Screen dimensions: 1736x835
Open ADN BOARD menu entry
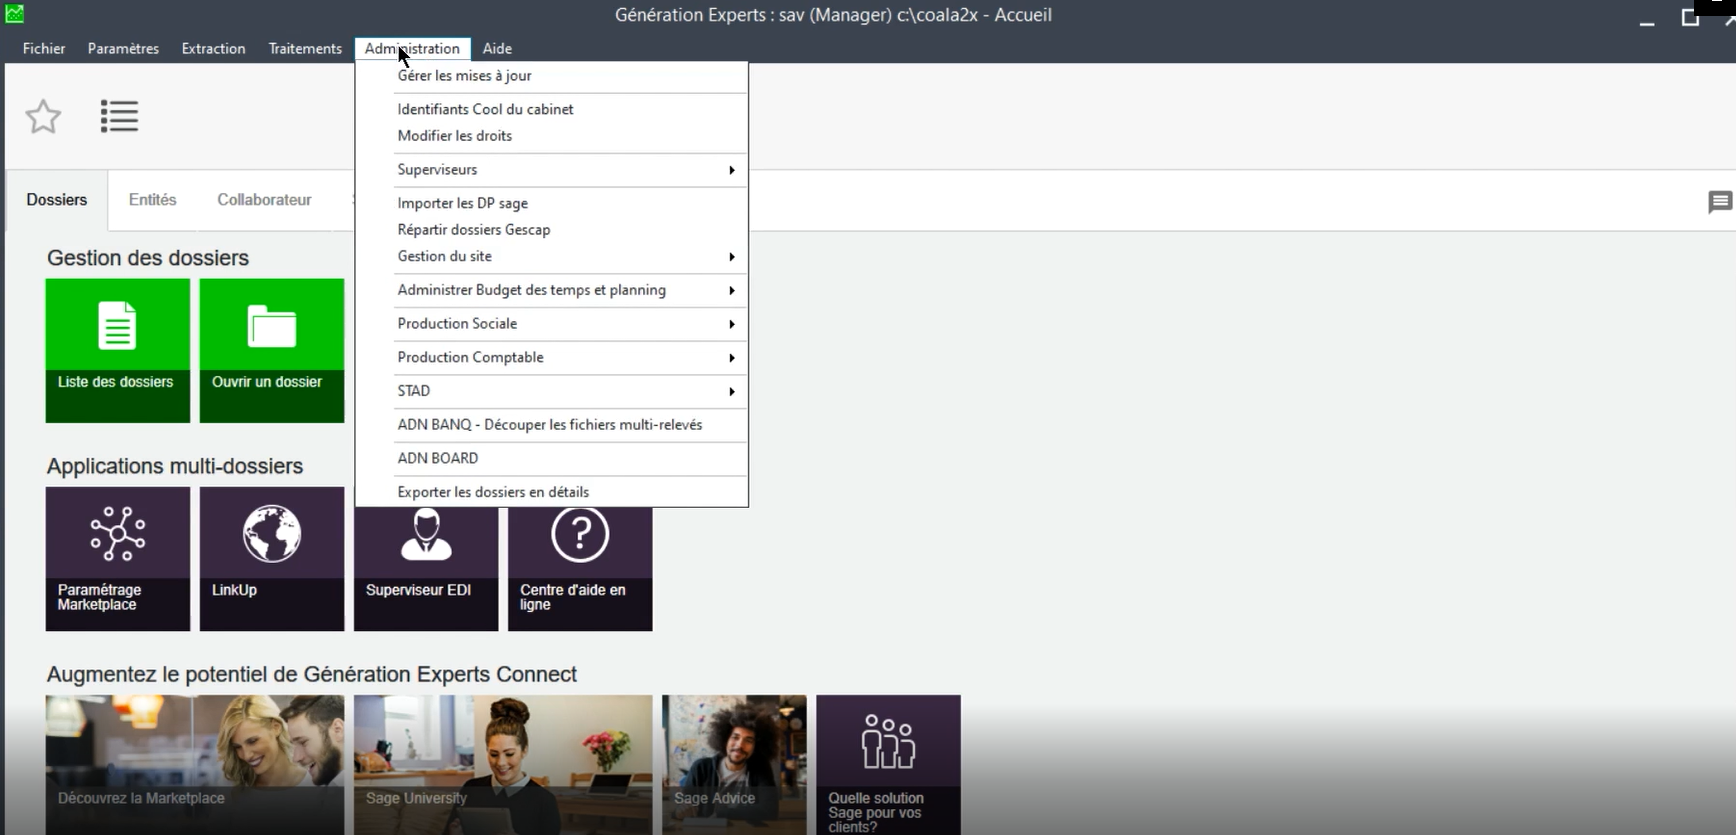coord(552,458)
